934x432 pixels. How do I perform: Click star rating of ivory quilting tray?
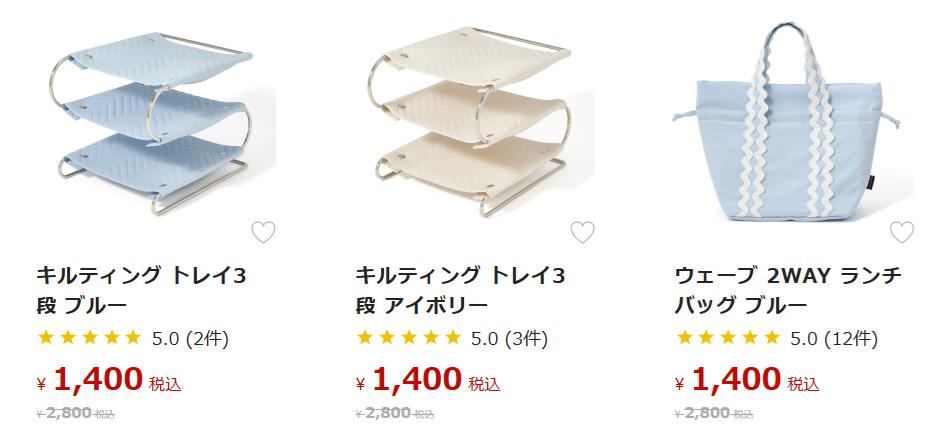(x=409, y=338)
